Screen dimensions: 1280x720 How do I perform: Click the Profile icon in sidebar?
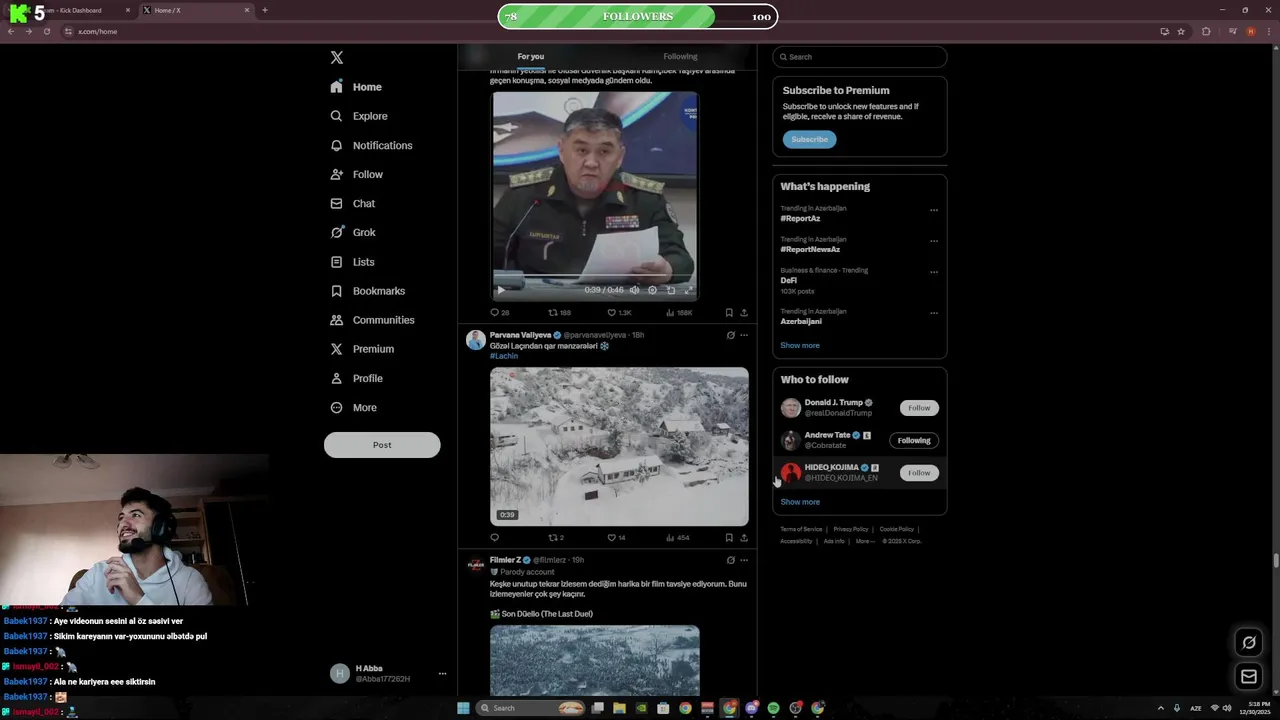coord(337,378)
